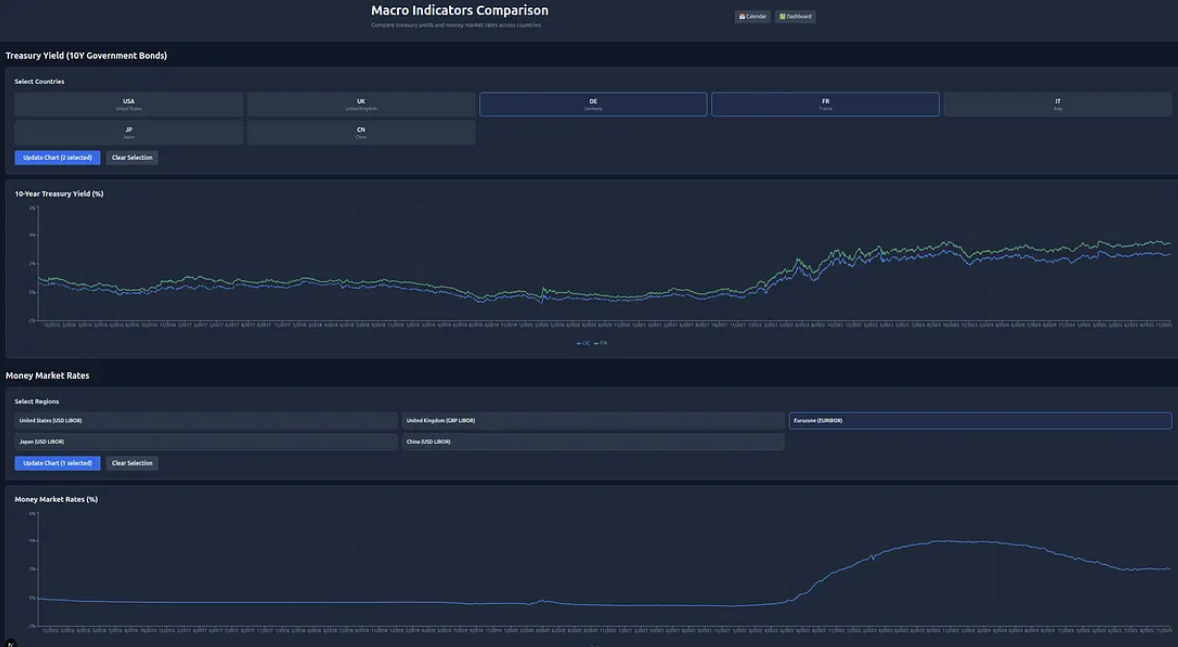Viewport: 1178px width, 647px height.
Task: Select the United Kingdom (GBP LIBOR) region
Action: tap(594, 420)
